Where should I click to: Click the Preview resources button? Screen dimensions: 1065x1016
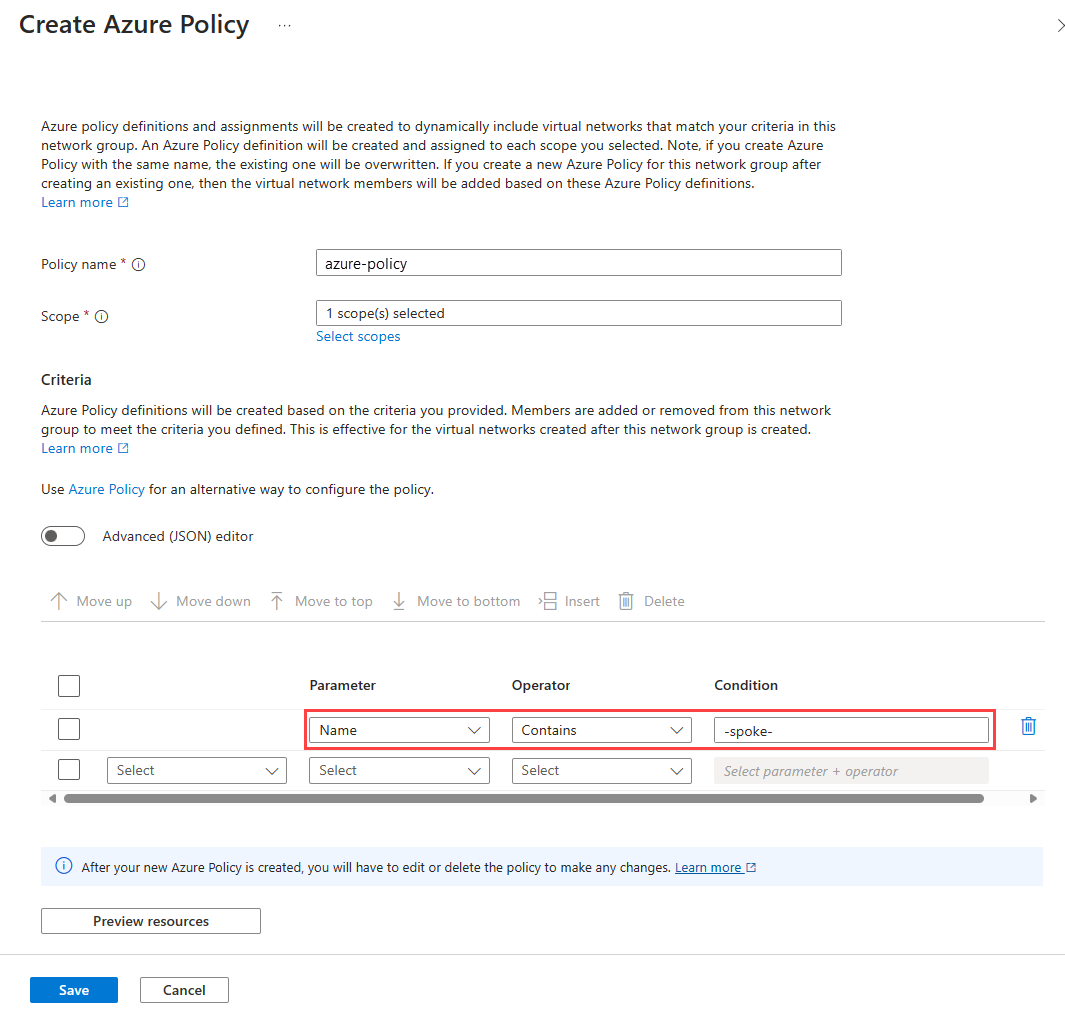pos(150,921)
